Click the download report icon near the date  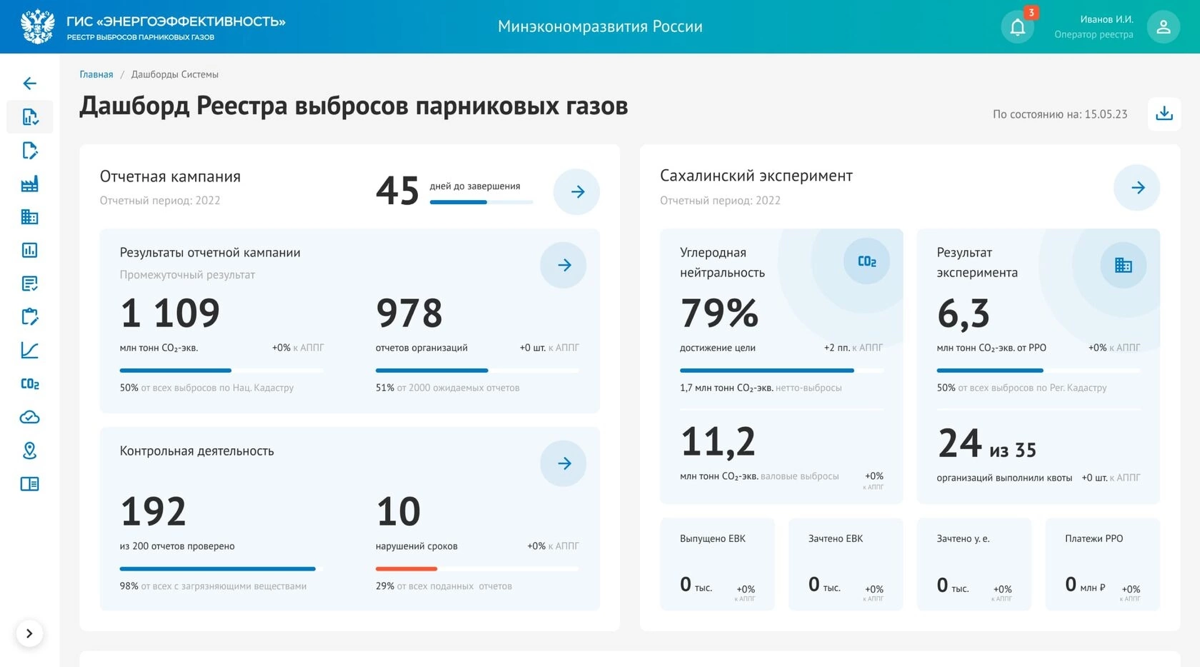pyautogui.click(x=1163, y=115)
